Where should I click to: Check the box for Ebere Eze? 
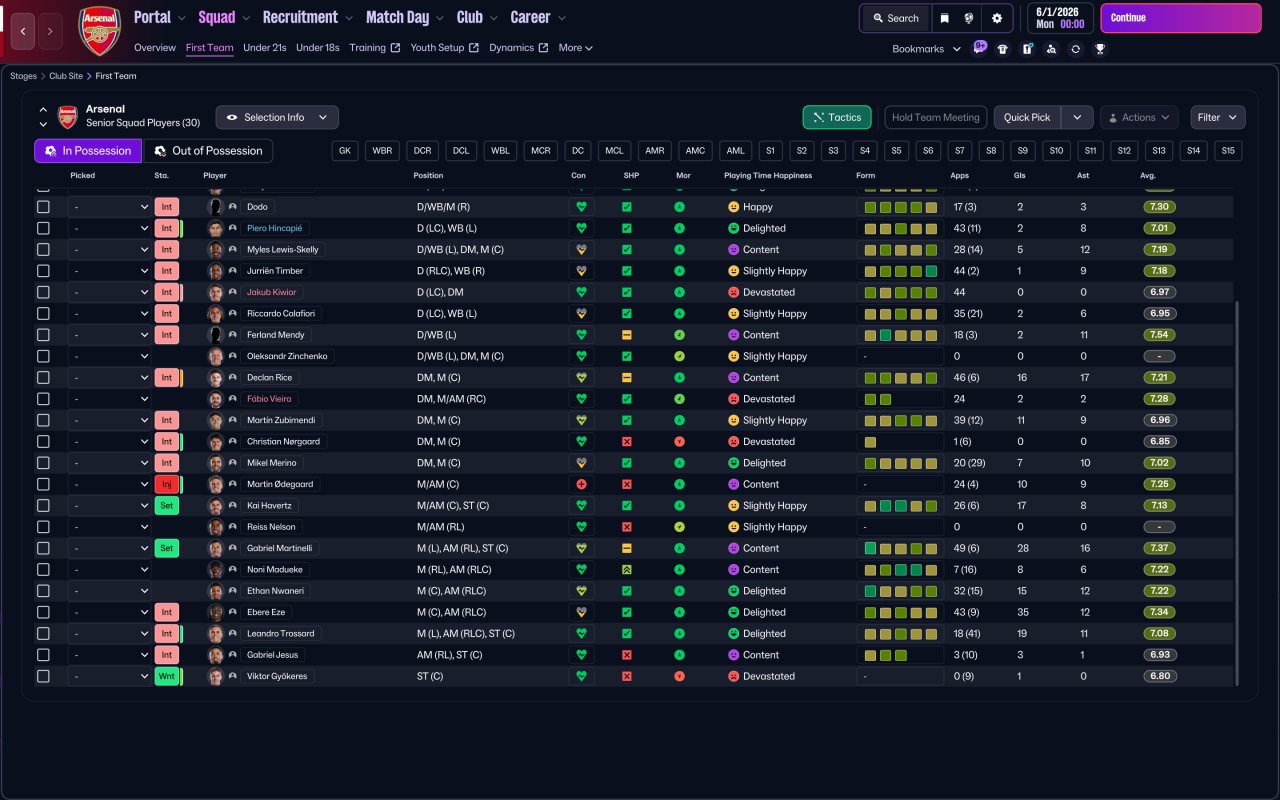point(43,612)
